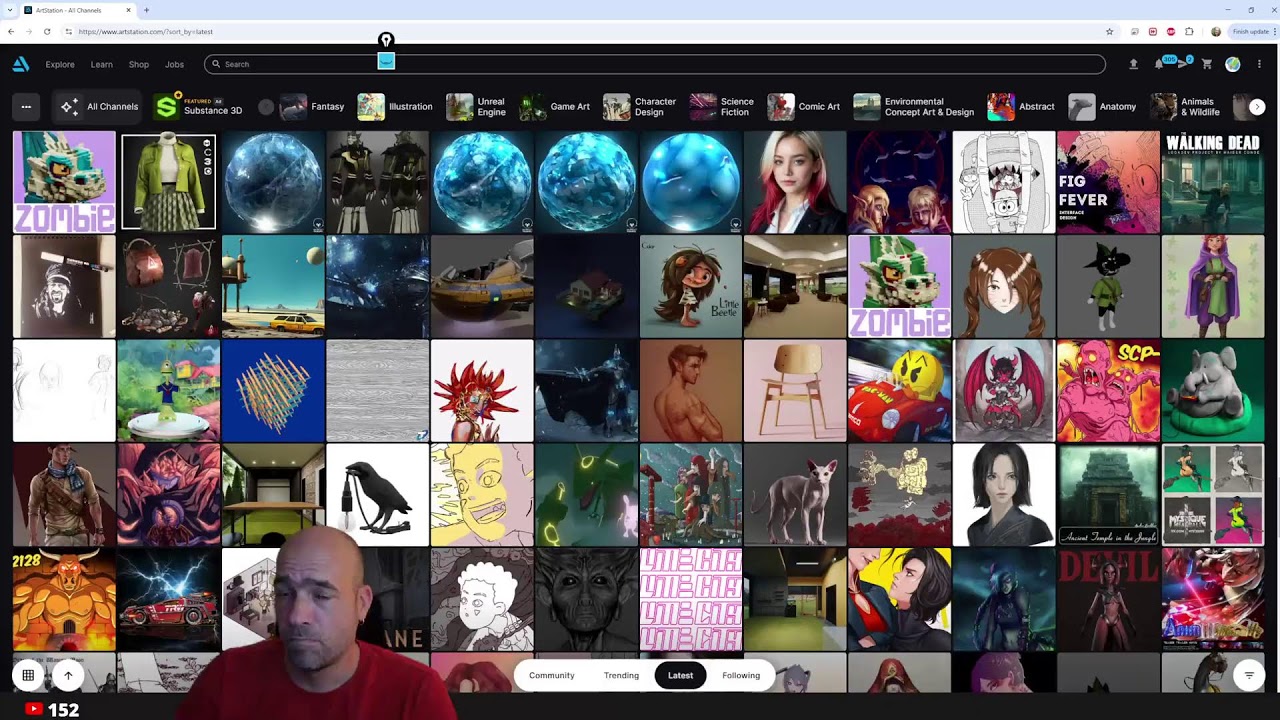
Task: Open the Chrome profile avatar
Action: (x=1216, y=31)
